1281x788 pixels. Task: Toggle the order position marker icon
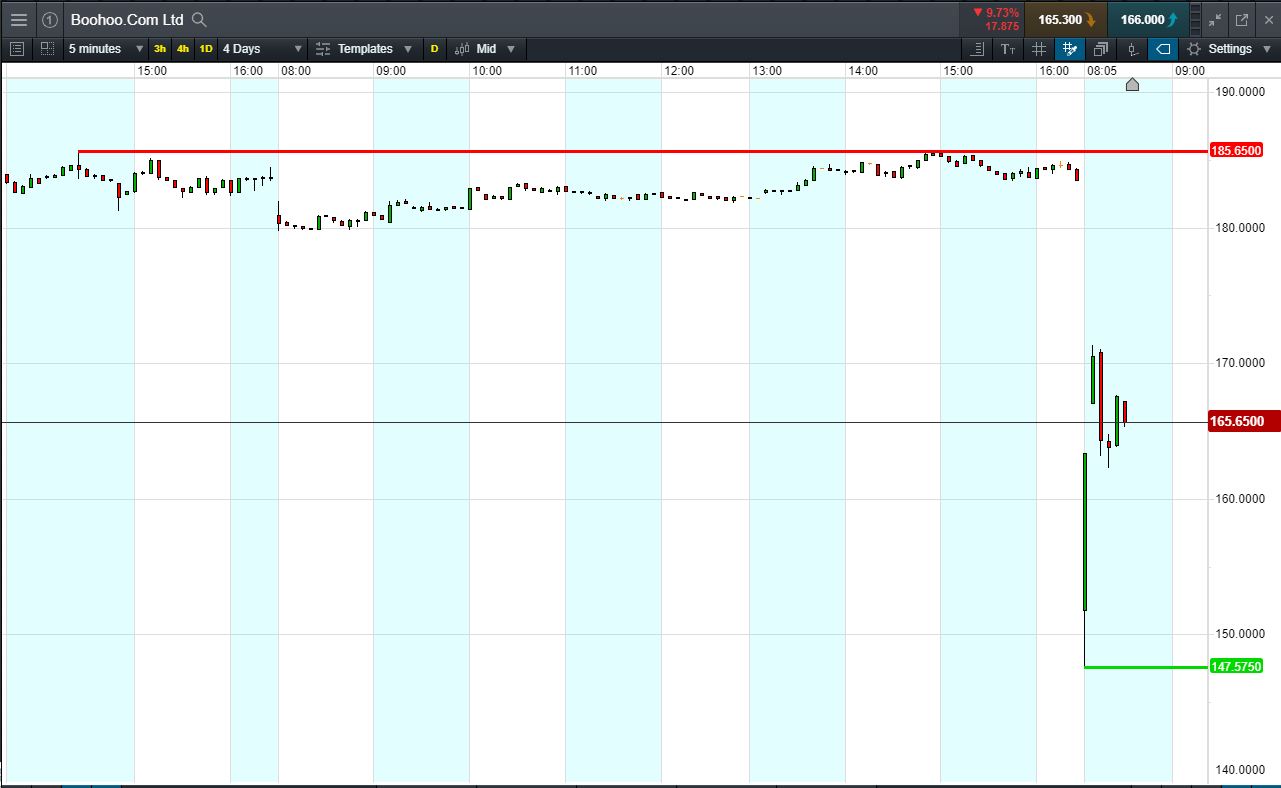(x=1132, y=48)
